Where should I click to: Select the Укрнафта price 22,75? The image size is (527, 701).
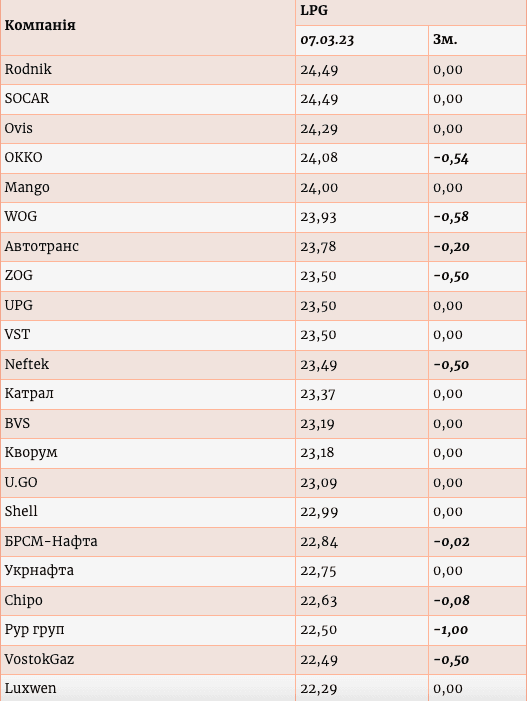coord(318,571)
